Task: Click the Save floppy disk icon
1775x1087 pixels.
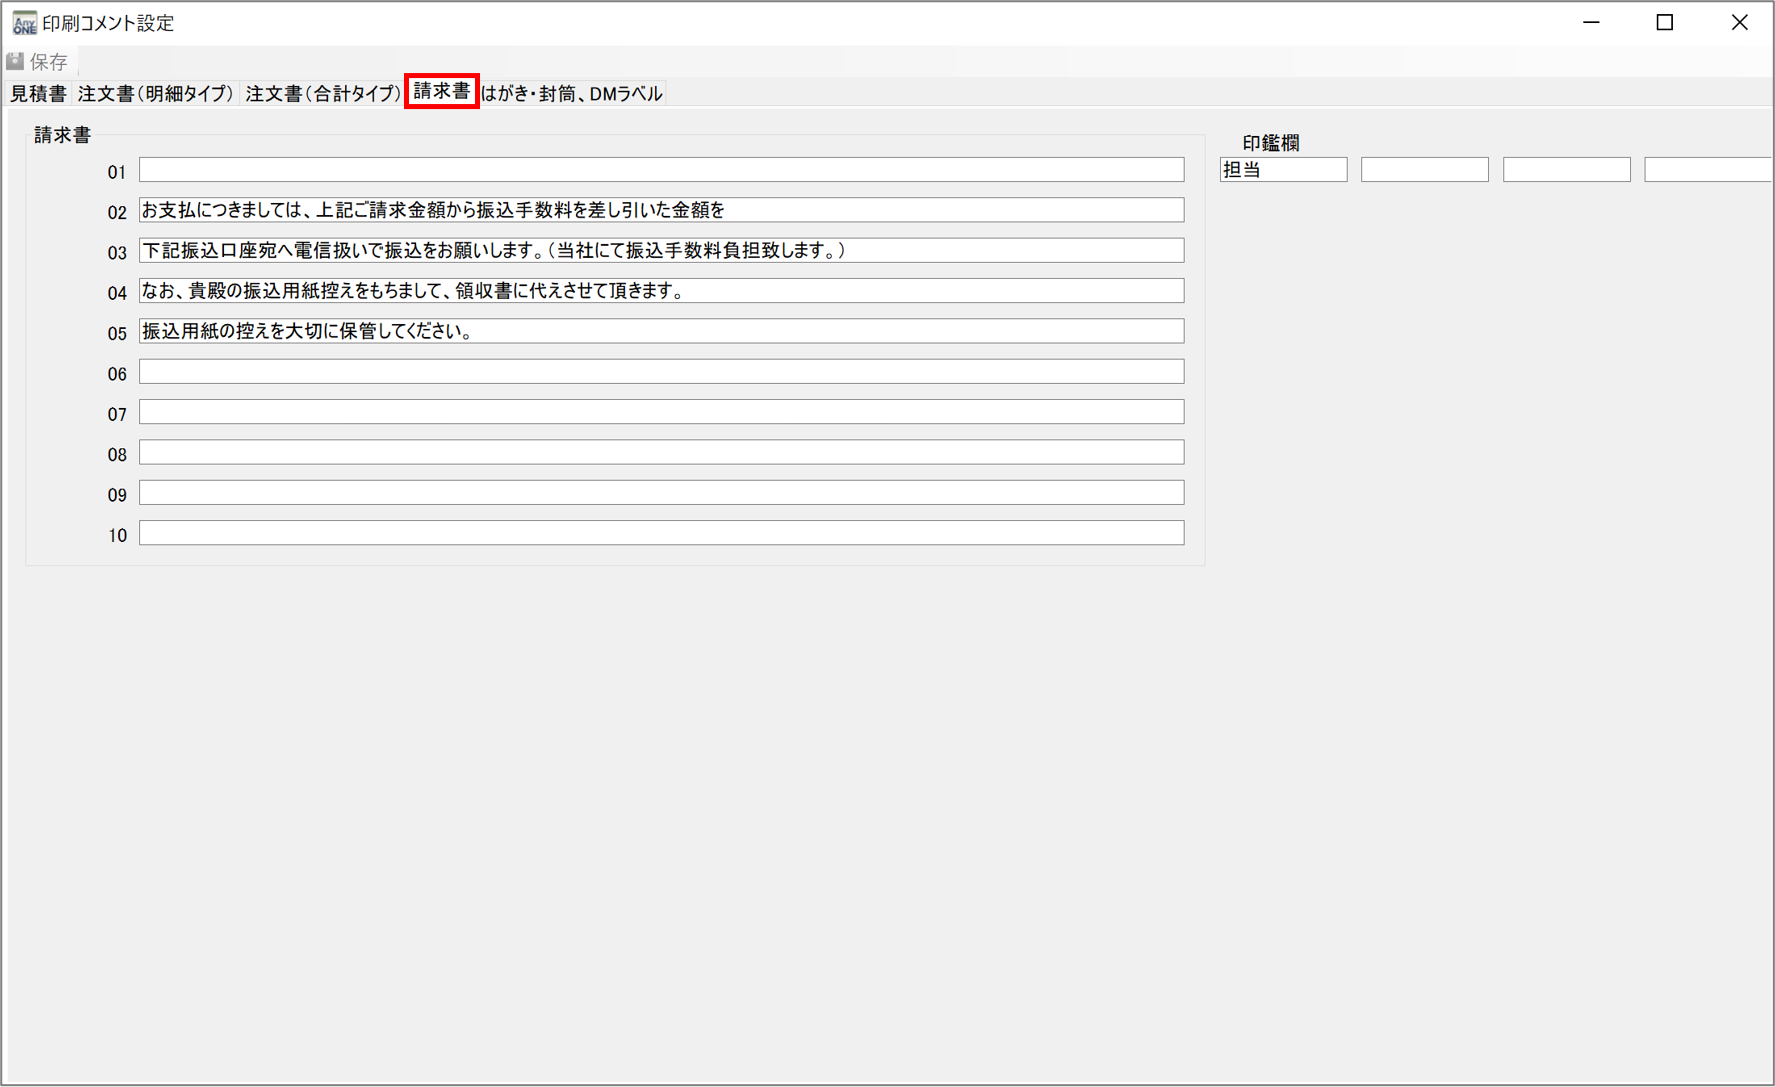Action: pos(16,62)
